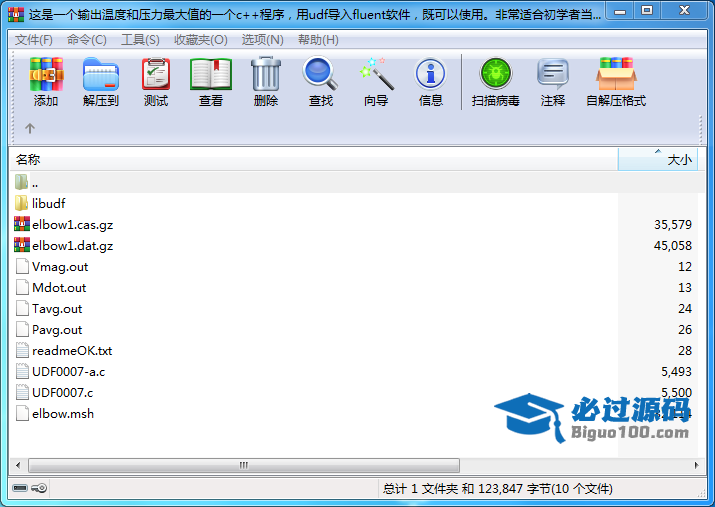Screen dimensions: 715x507
Task: Select the parent folder '..' icon
Action: pyautogui.click(x=21, y=182)
